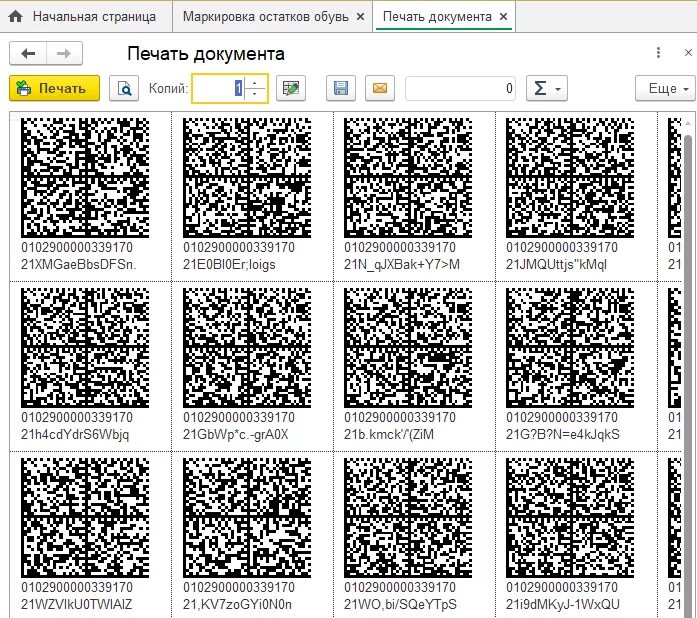Click text 21i9dMKyJ-1WxQU
Viewport: 697px width, 618px height.
[563, 604]
